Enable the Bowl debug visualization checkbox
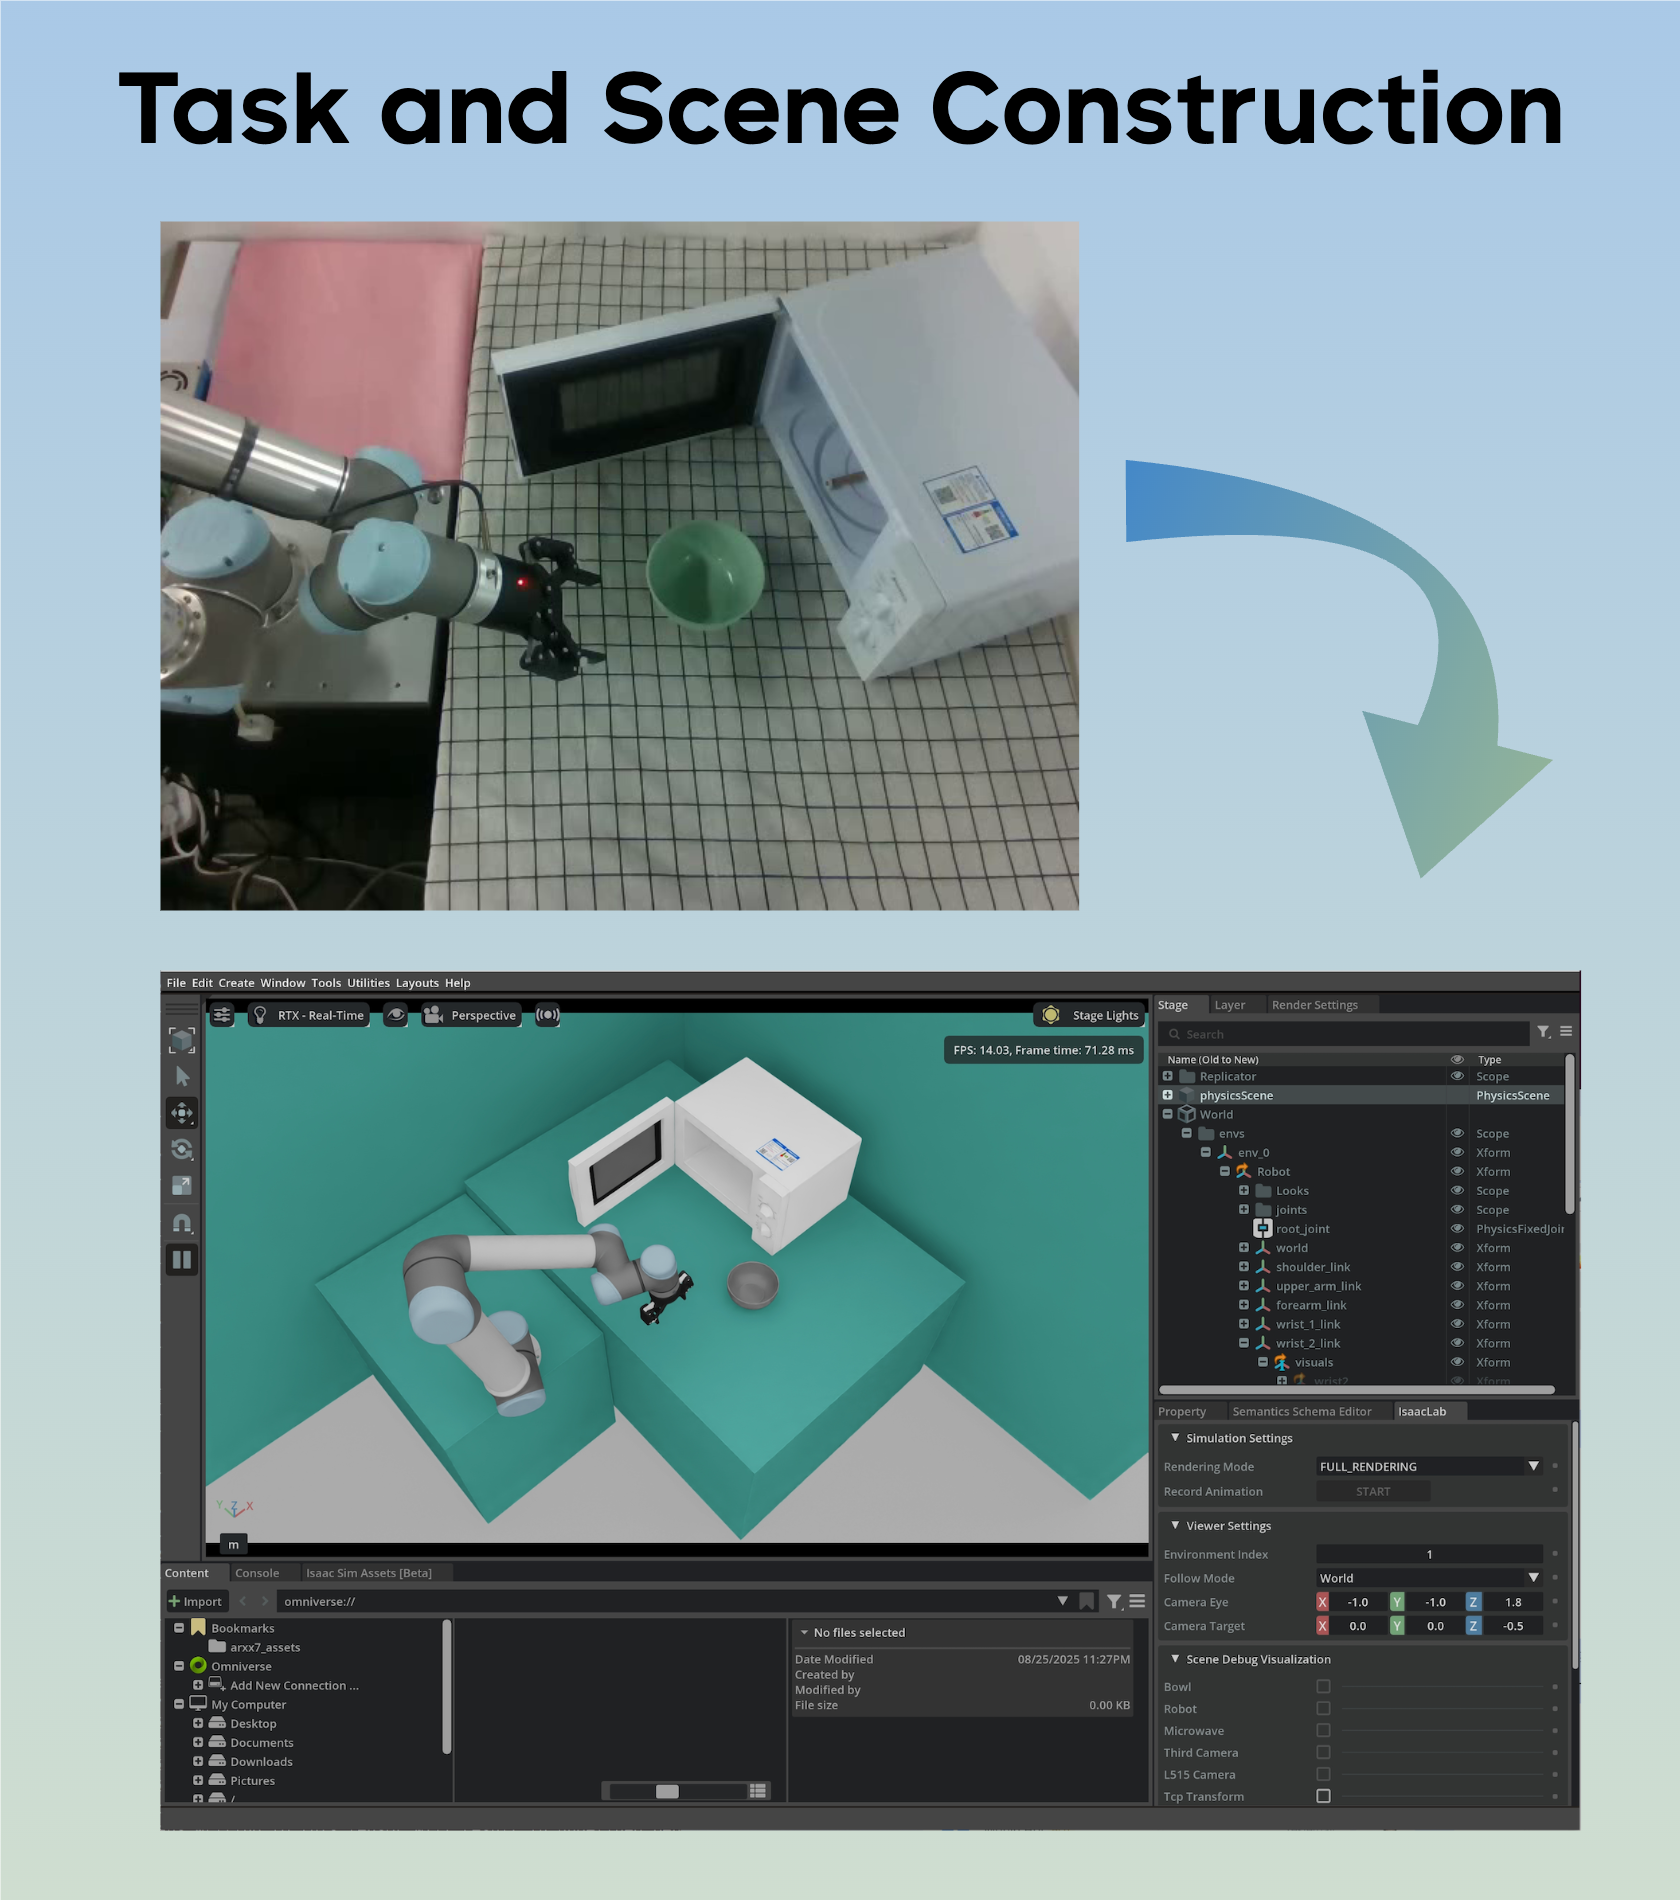 pyautogui.click(x=1323, y=1687)
